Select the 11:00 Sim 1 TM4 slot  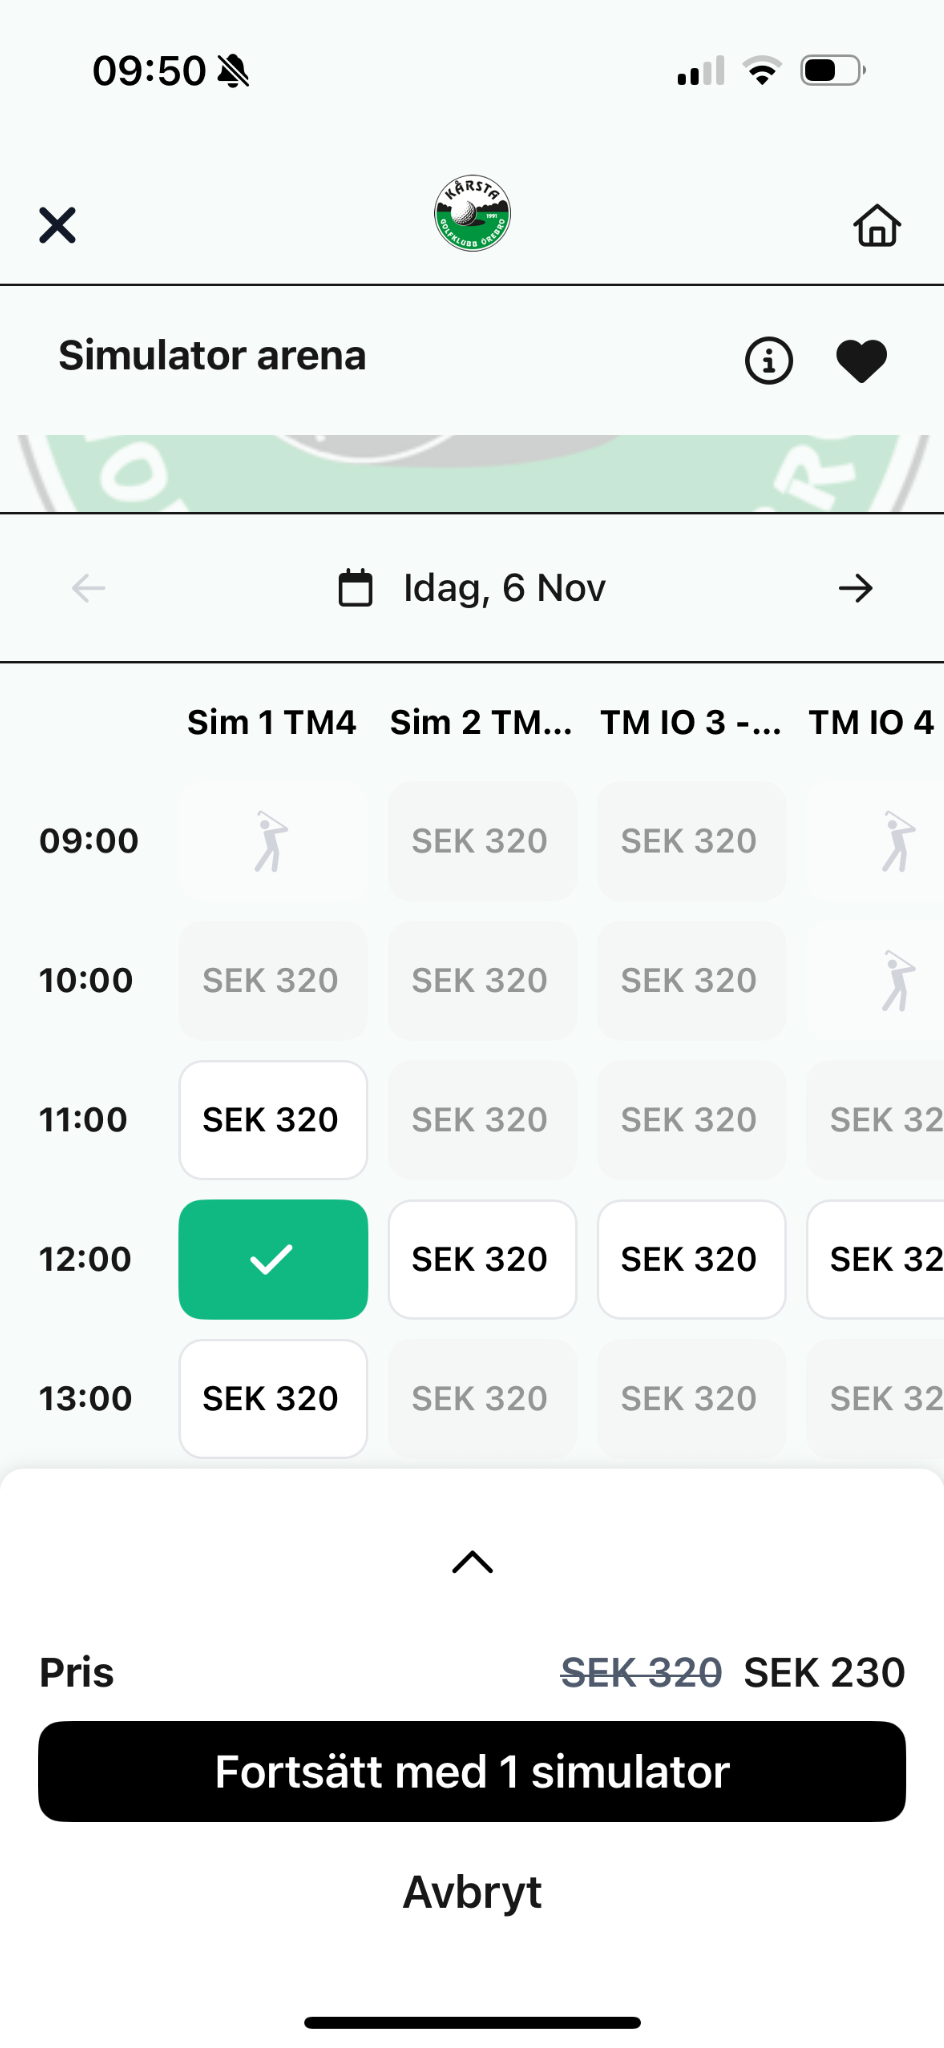pyautogui.click(x=272, y=1120)
